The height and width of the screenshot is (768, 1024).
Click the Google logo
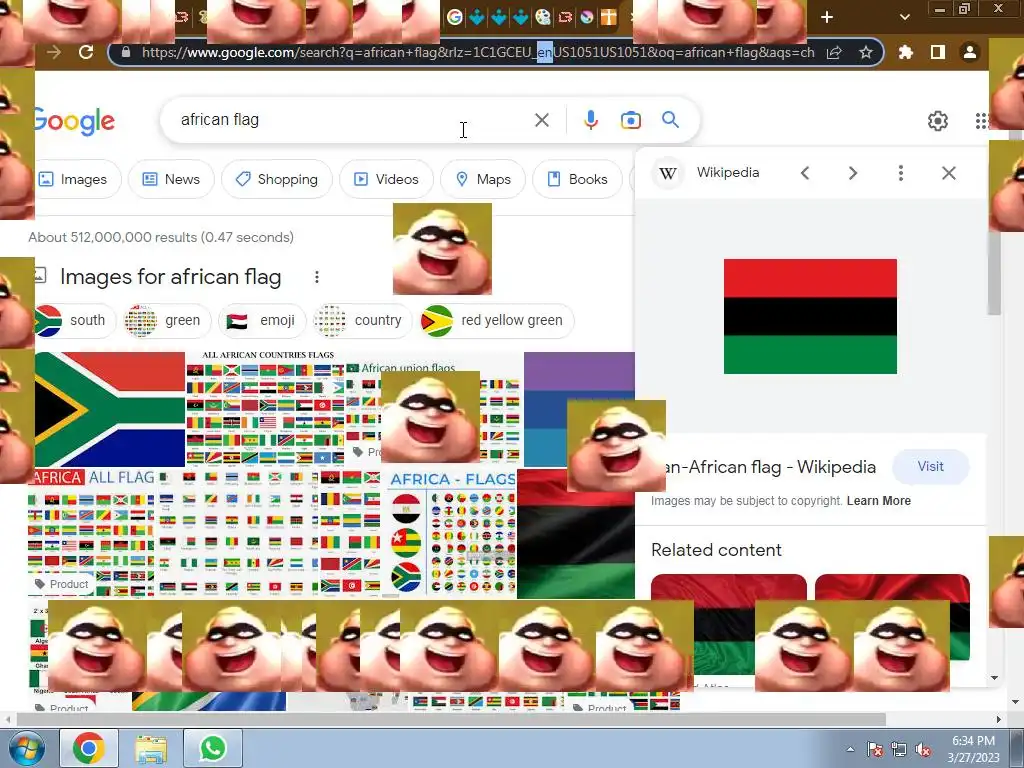[x=74, y=121]
